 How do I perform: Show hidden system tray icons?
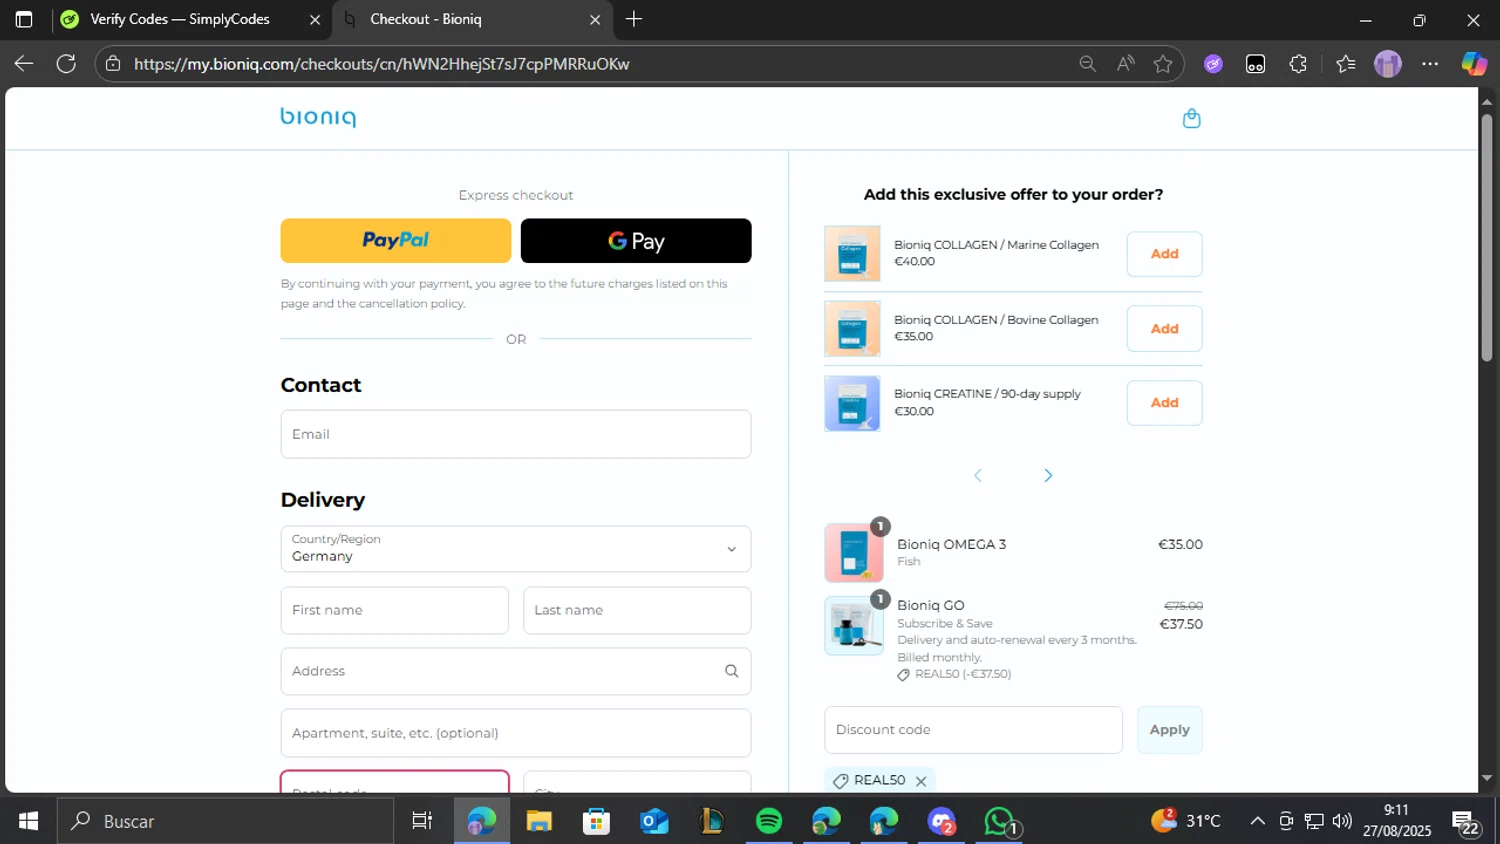pos(1257,821)
